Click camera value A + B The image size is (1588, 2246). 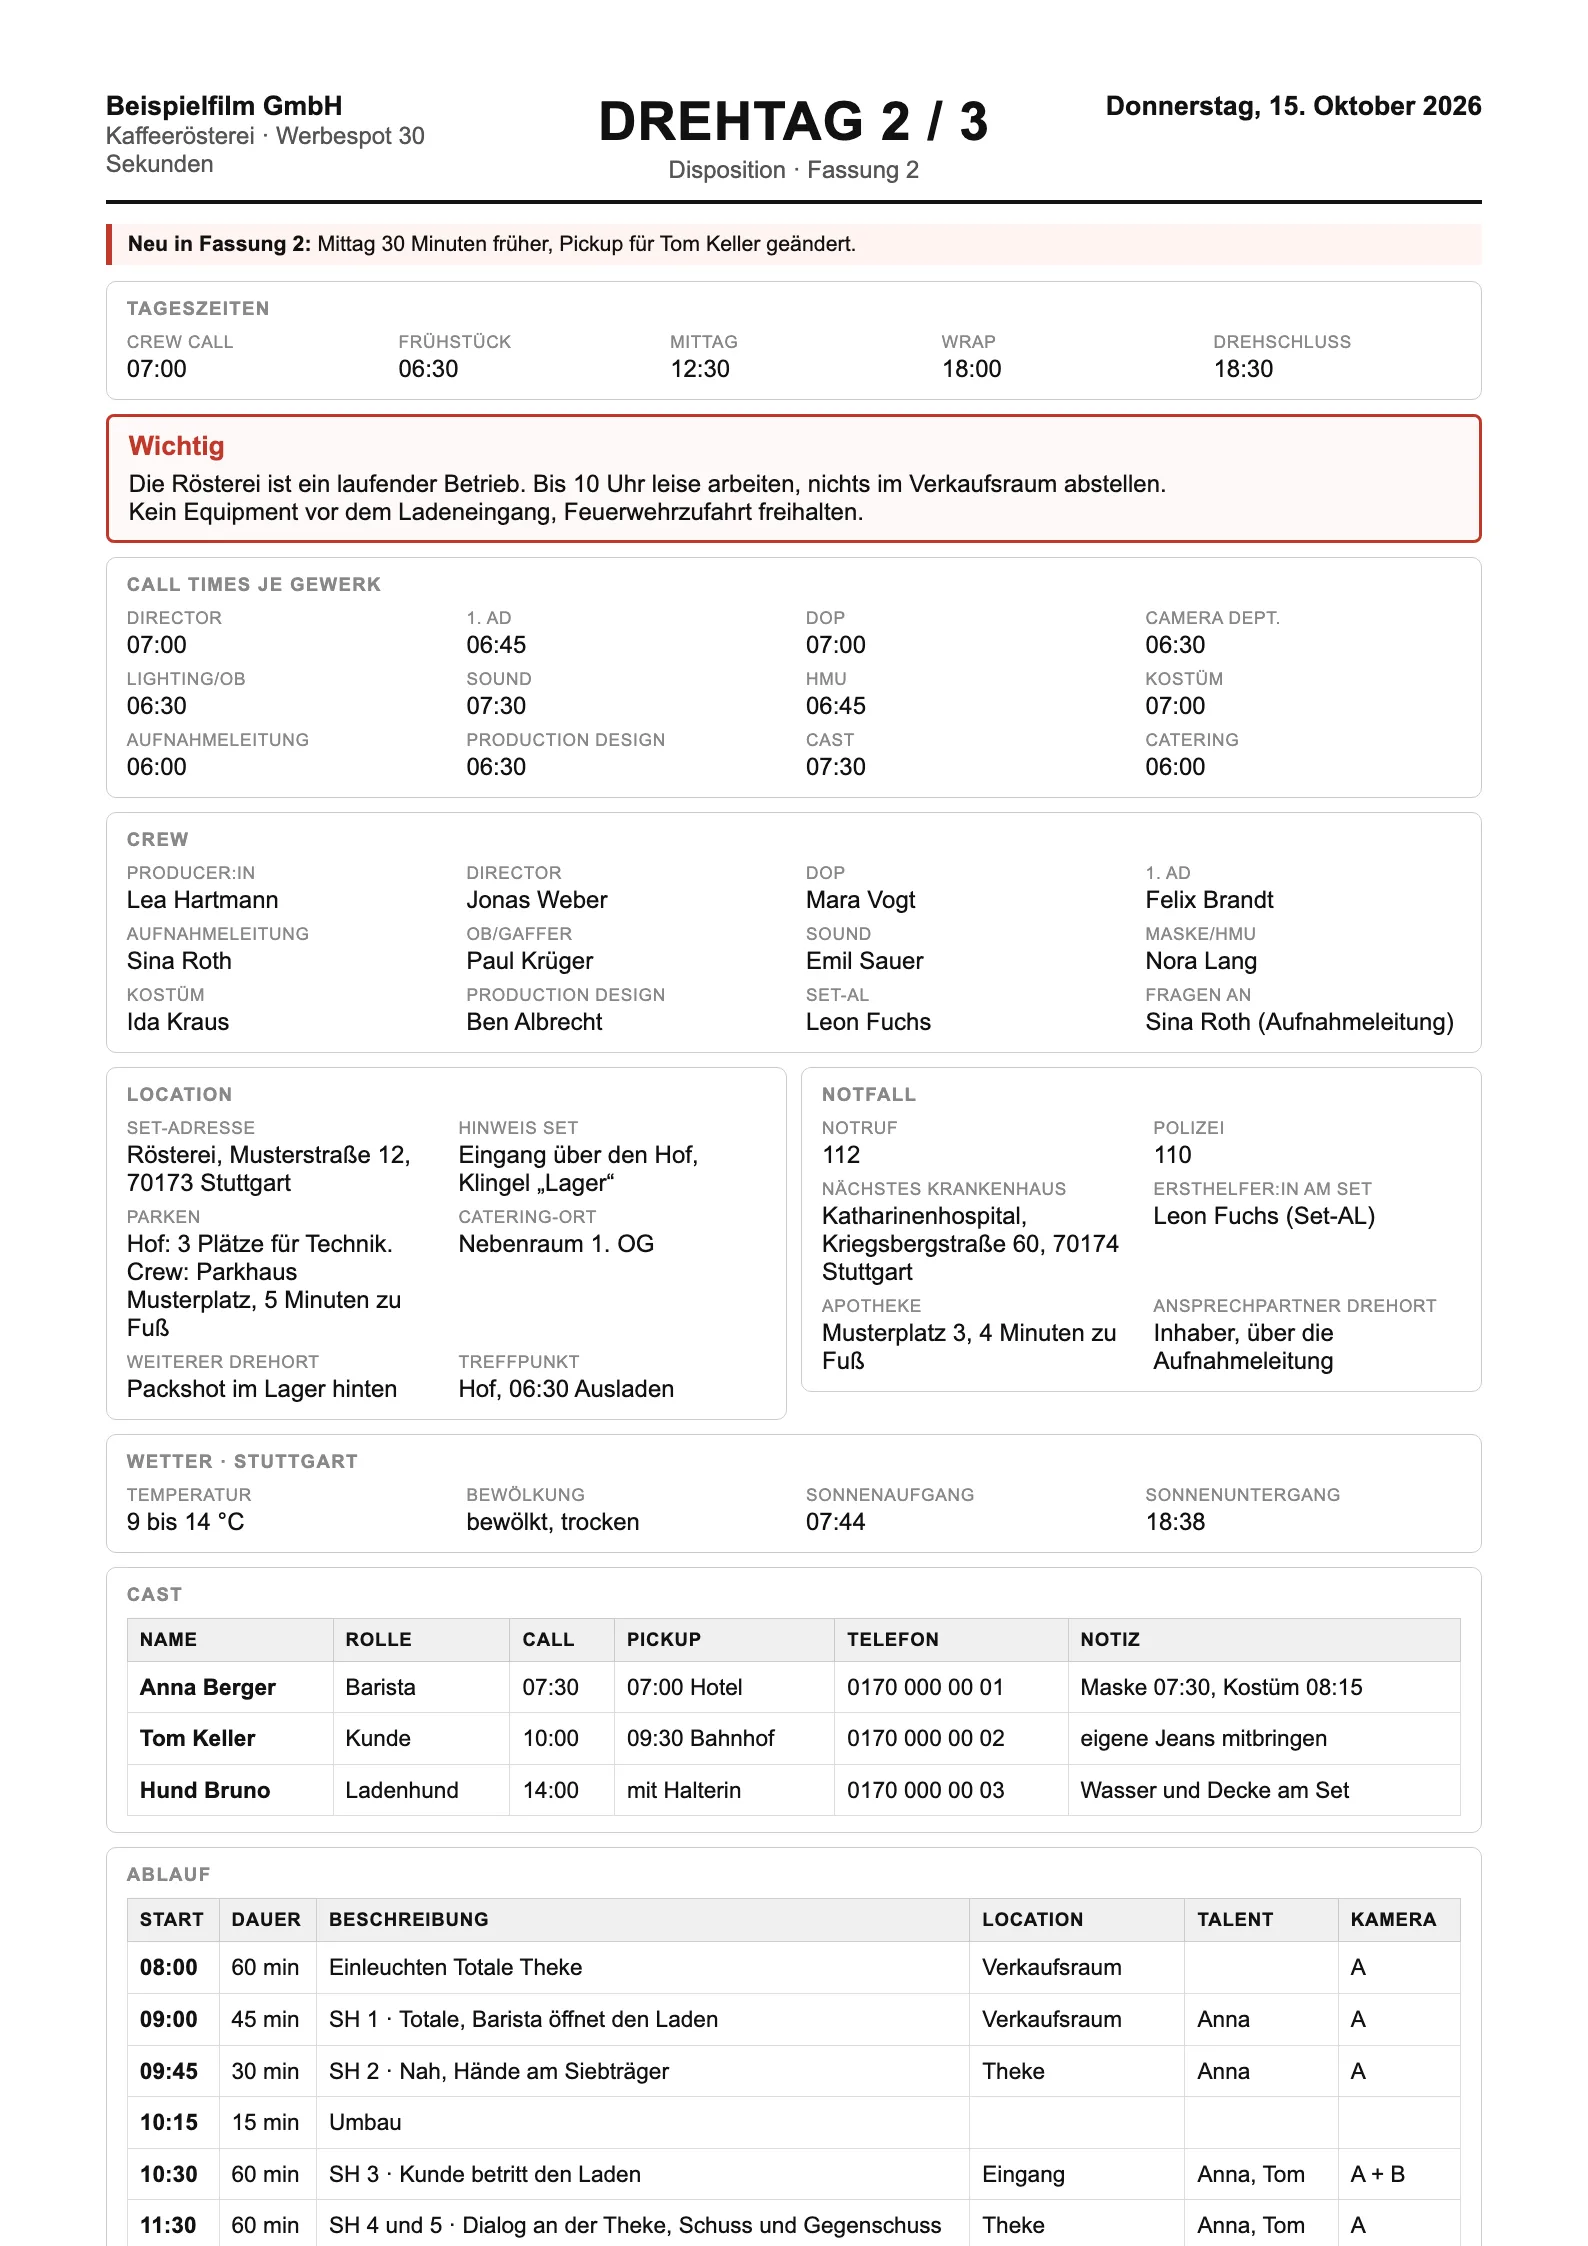1378,2175
